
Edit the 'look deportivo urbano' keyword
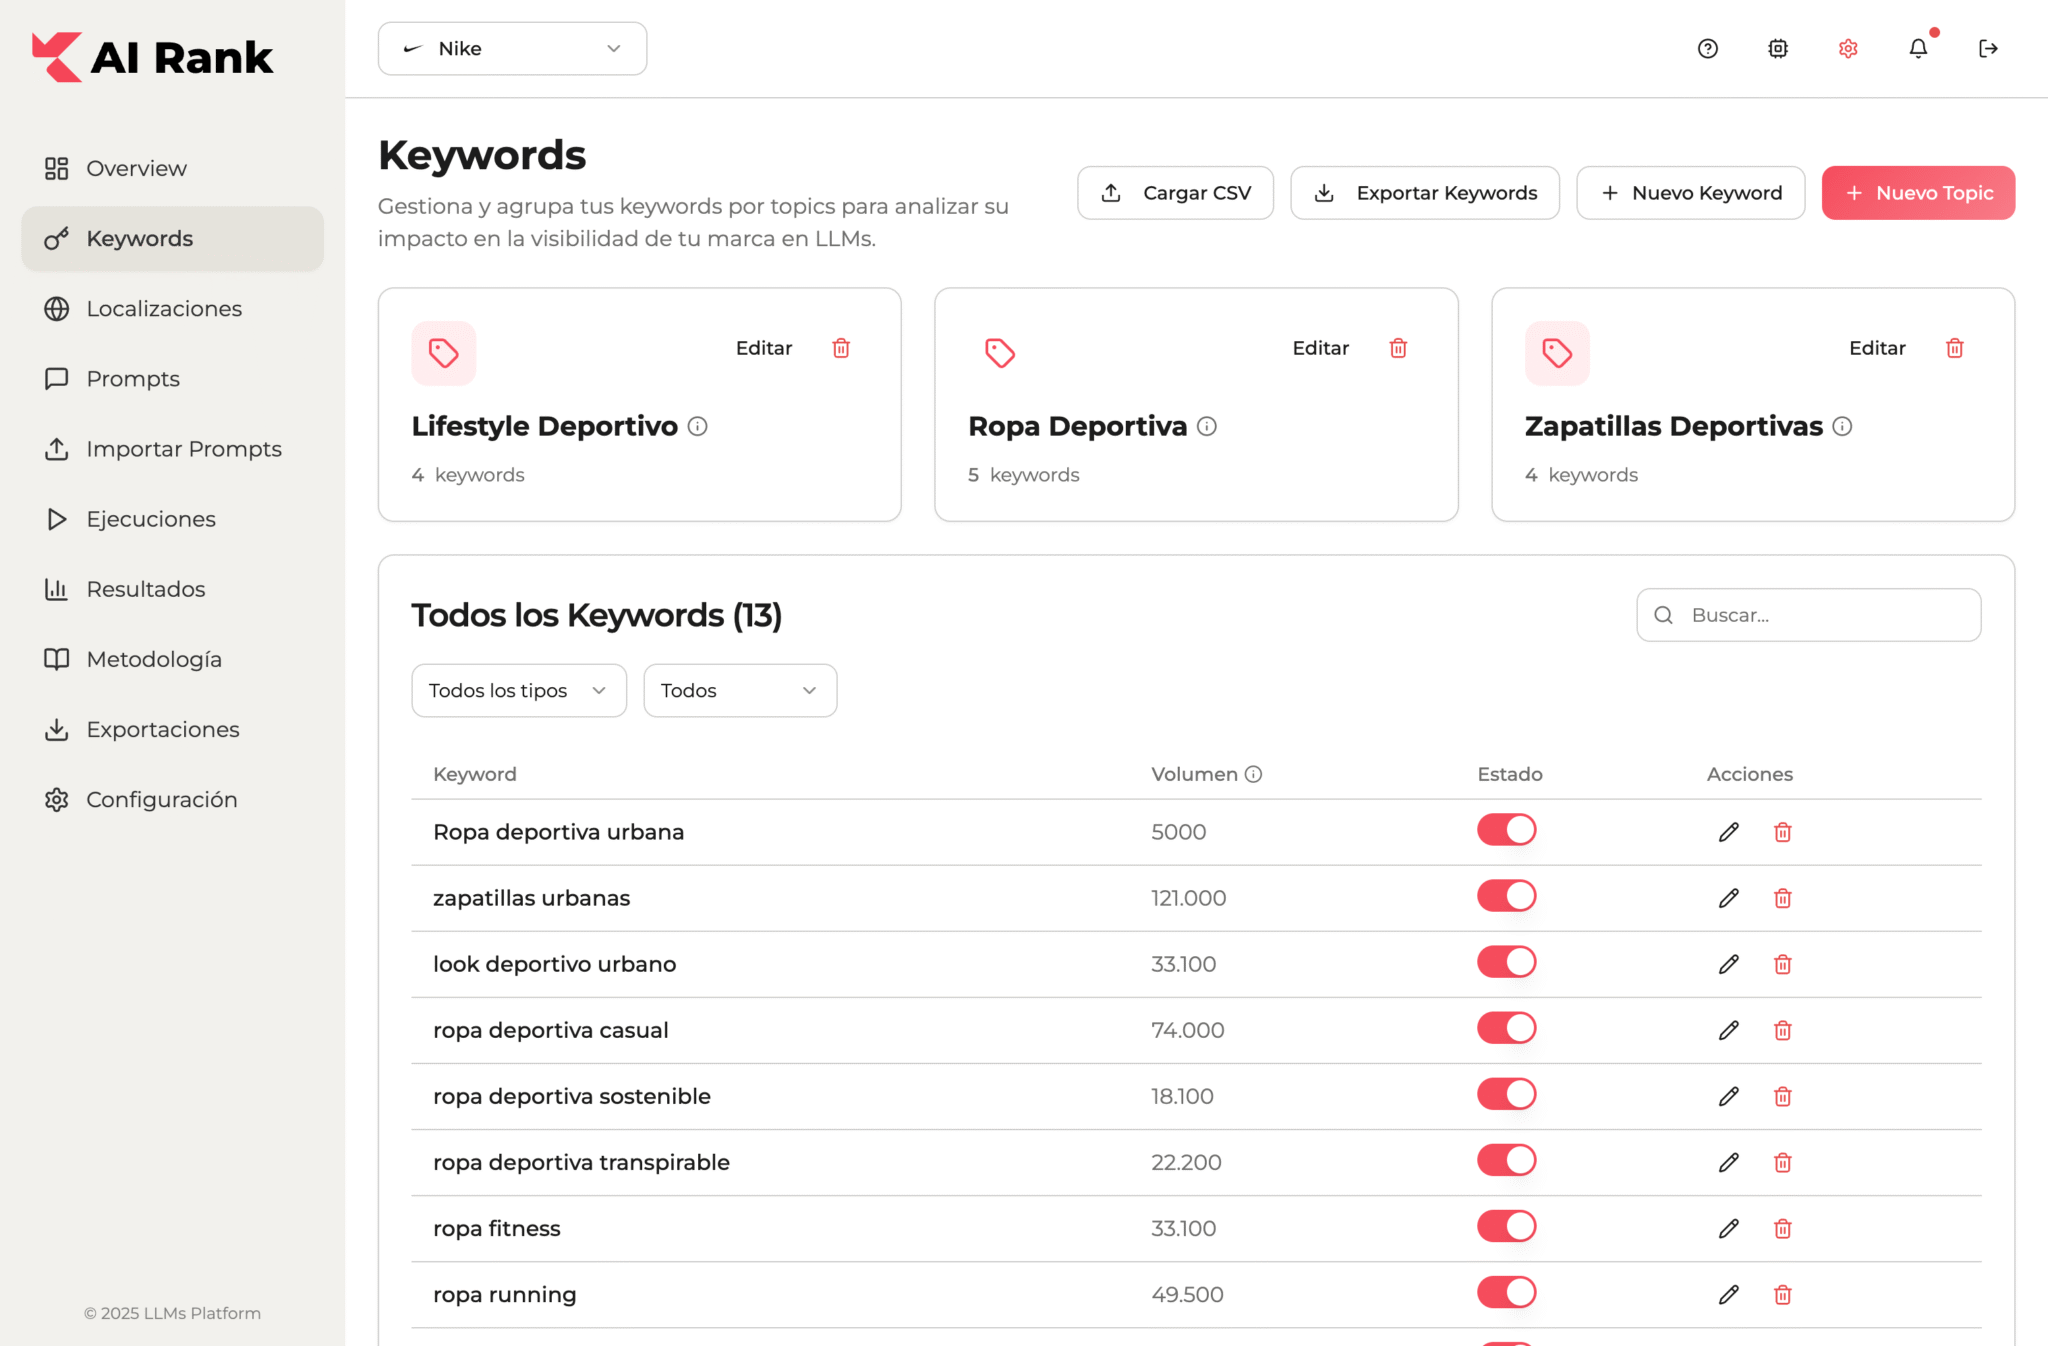1728,964
